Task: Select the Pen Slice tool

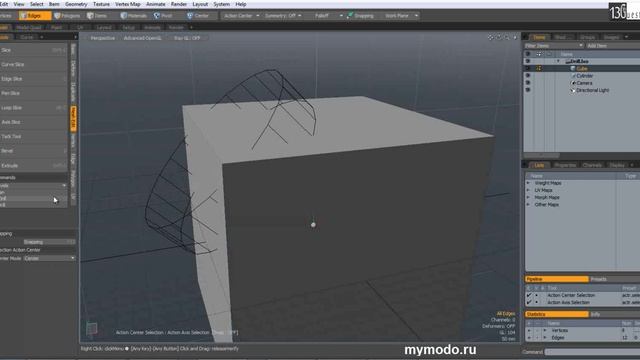Action: [33, 93]
